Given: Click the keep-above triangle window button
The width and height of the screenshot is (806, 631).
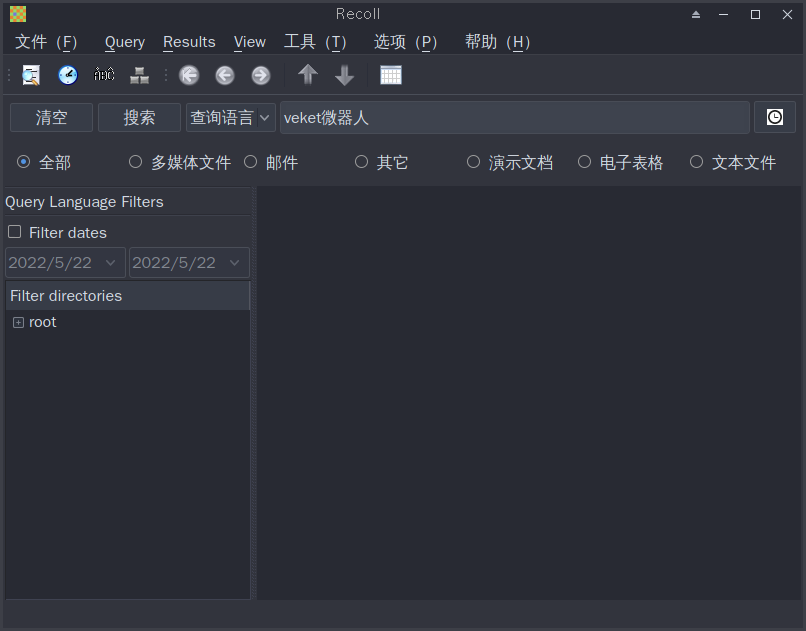Looking at the screenshot, I should coord(696,14).
